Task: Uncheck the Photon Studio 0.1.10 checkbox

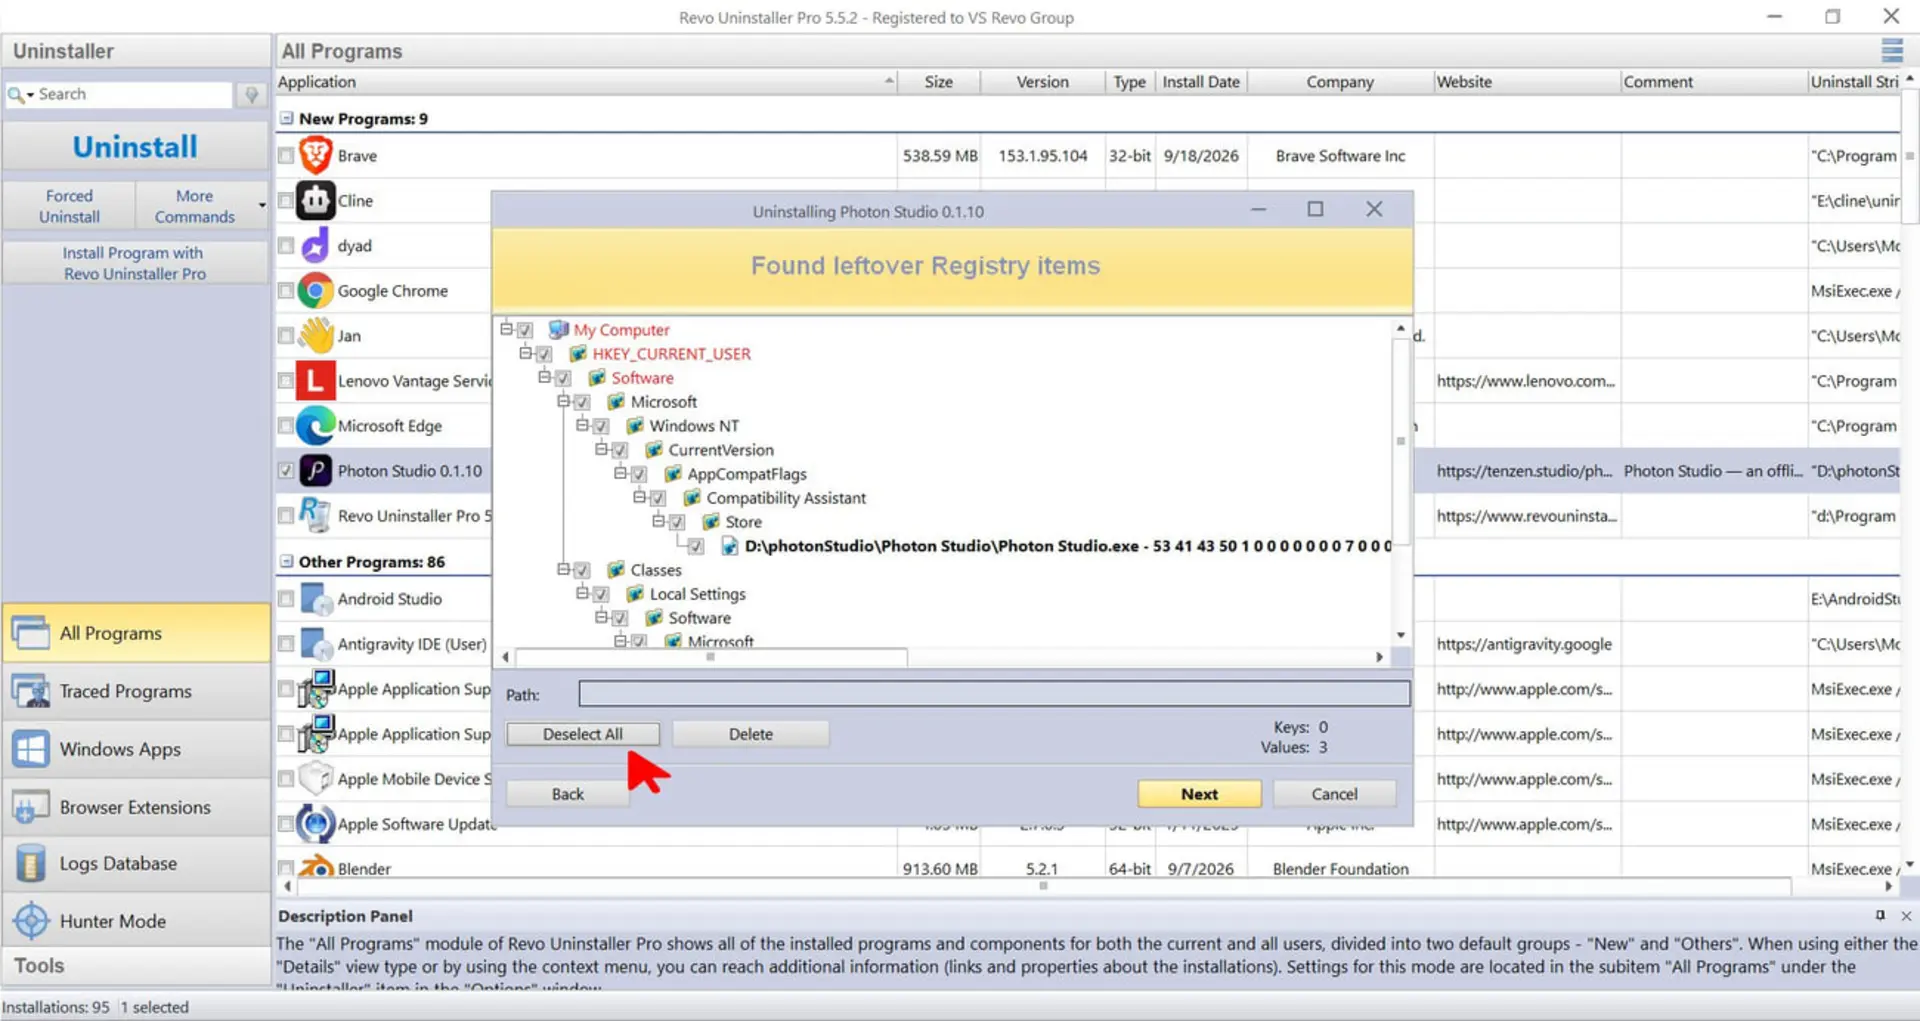Action: pyautogui.click(x=286, y=471)
